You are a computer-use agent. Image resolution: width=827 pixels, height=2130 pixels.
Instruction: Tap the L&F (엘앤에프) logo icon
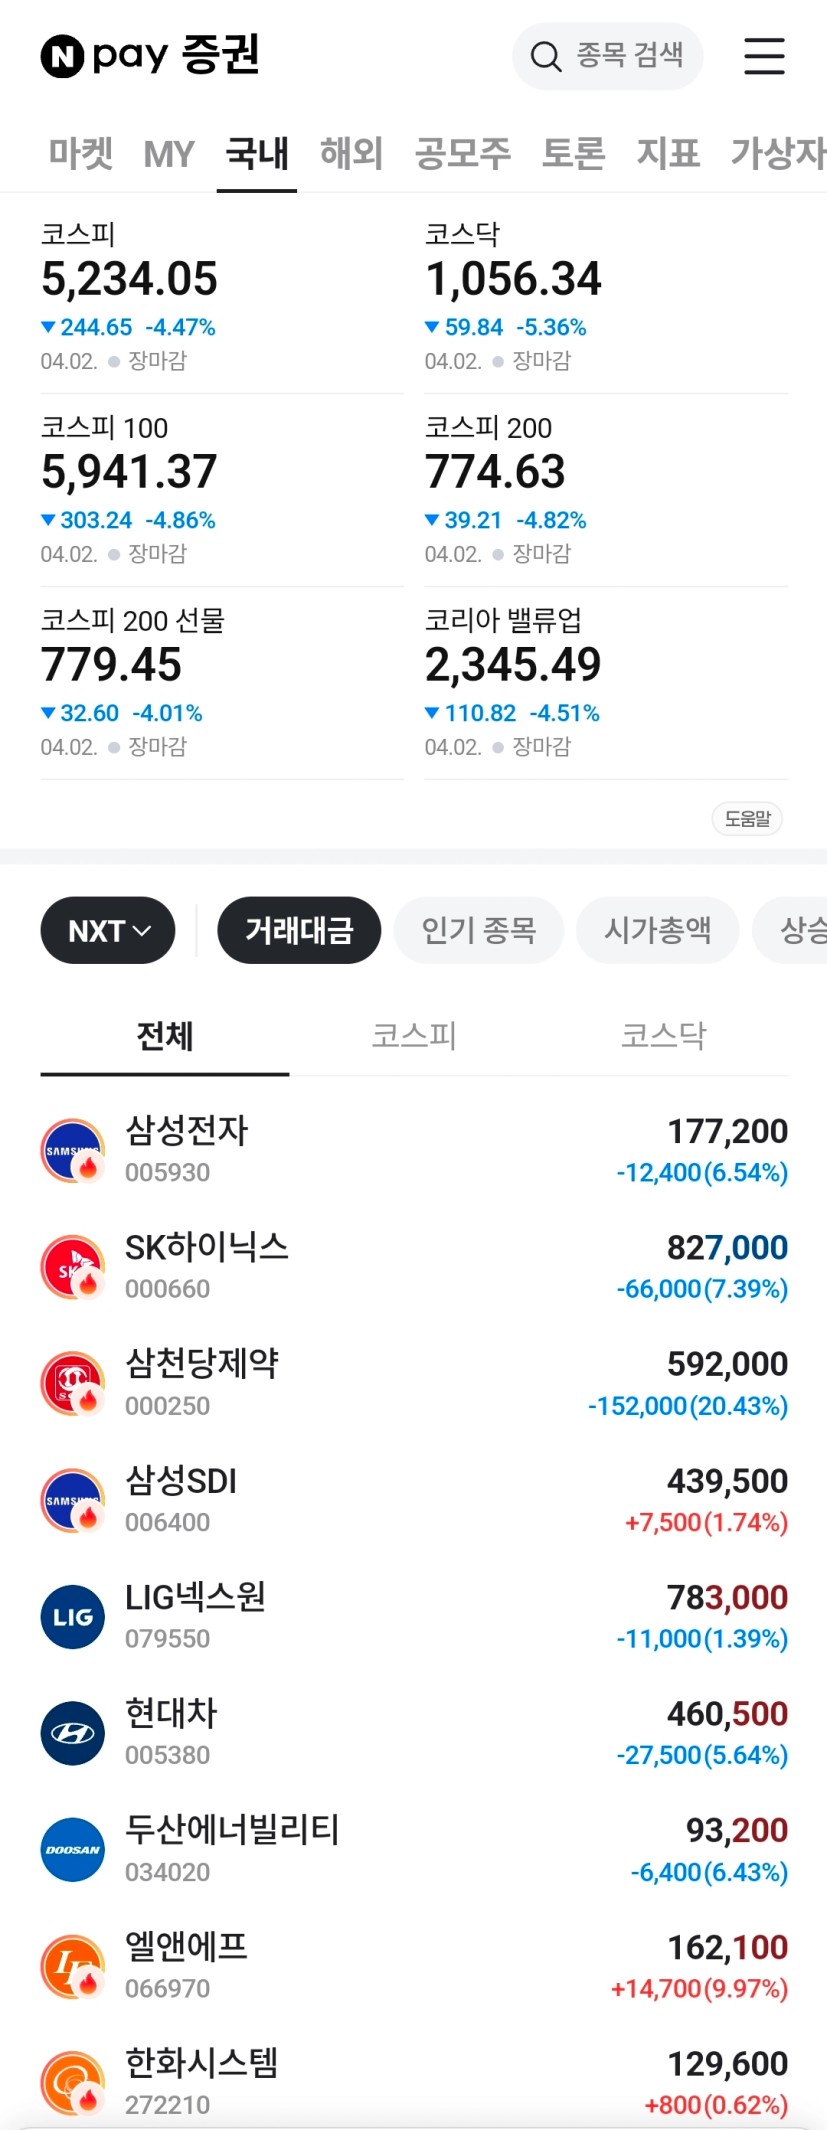tap(73, 1966)
